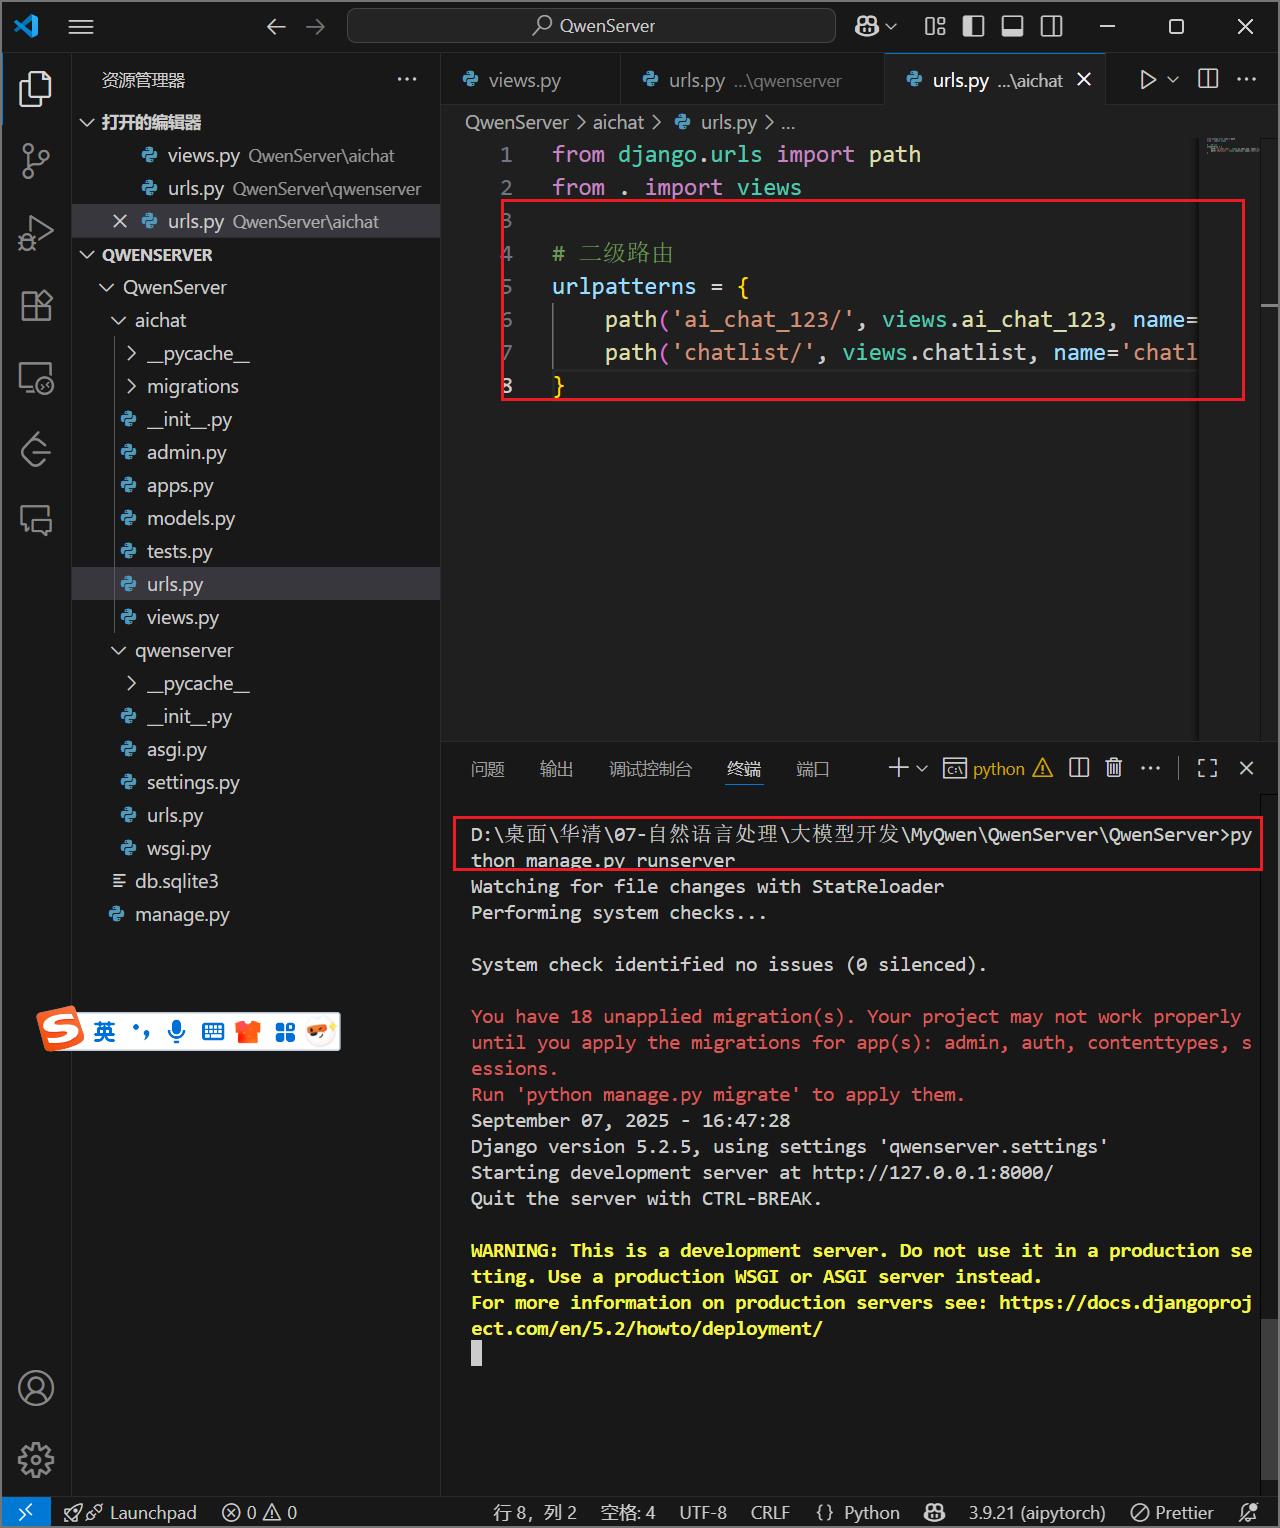Image resolution: width=1280 pixels, height=1528 pixels.
Task: Open the Manage settings gear
Action: pyautogui.click(x=36, y=1460)
